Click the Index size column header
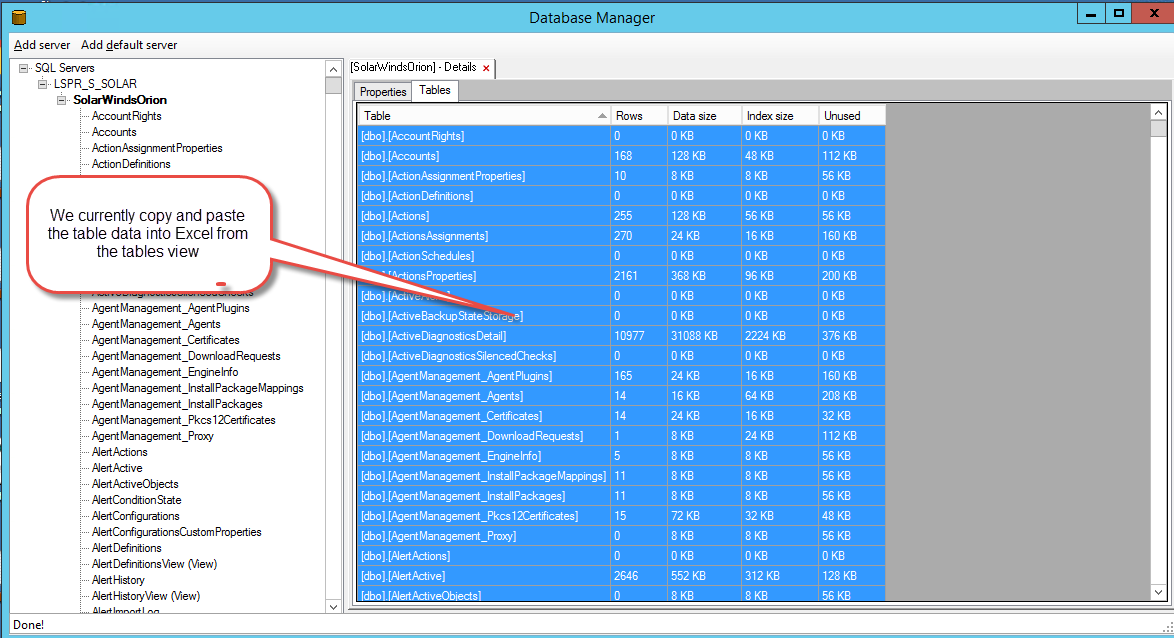 (x=779, y=115)
